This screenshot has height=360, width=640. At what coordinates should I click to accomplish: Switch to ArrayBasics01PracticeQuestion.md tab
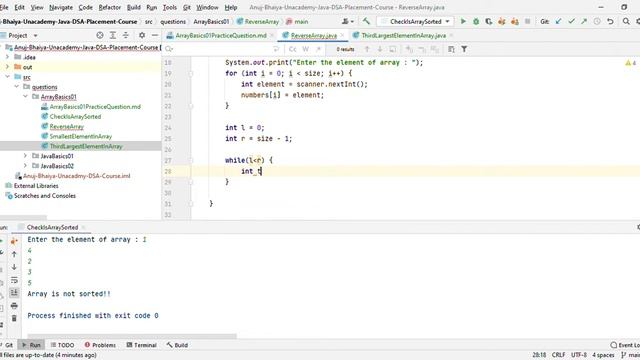pyautogui.click(x=221, y=36)
